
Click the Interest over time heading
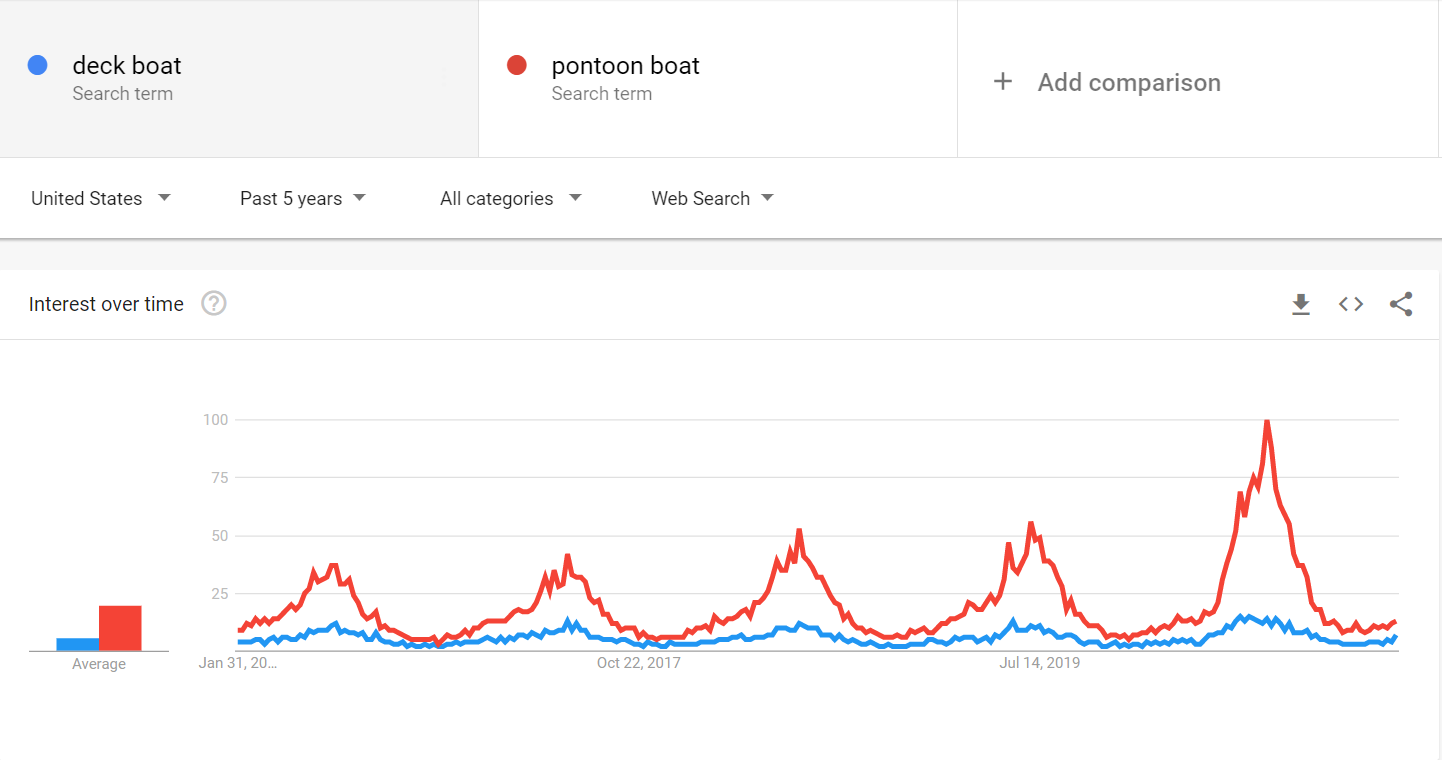point(106,304)
